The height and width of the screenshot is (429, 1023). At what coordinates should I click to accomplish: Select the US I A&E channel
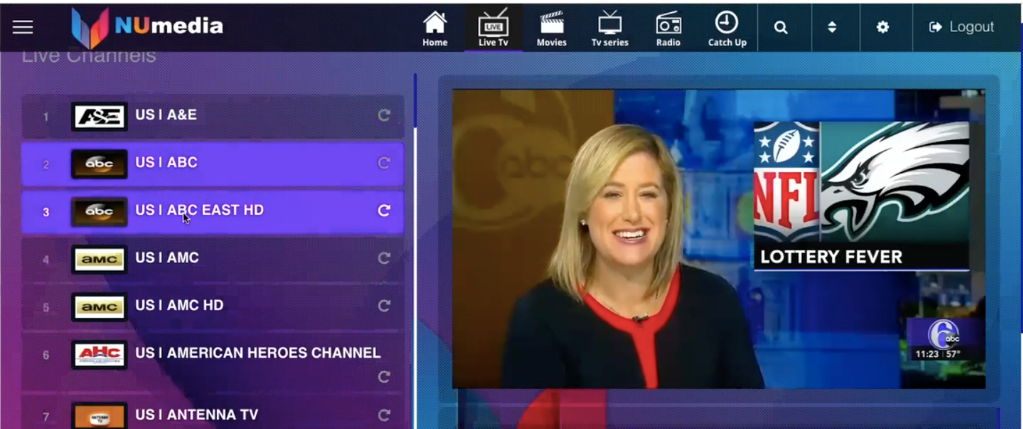pyautogui.click(x=213, y=116)
